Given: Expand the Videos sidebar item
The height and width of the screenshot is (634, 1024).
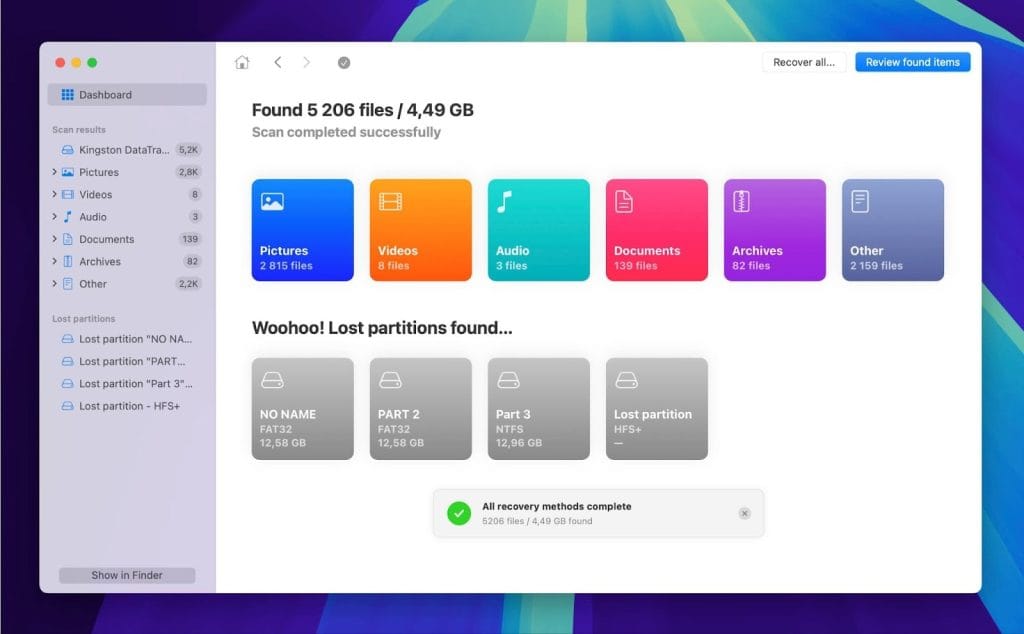Looking at the screenshot, I should (54, 195).
